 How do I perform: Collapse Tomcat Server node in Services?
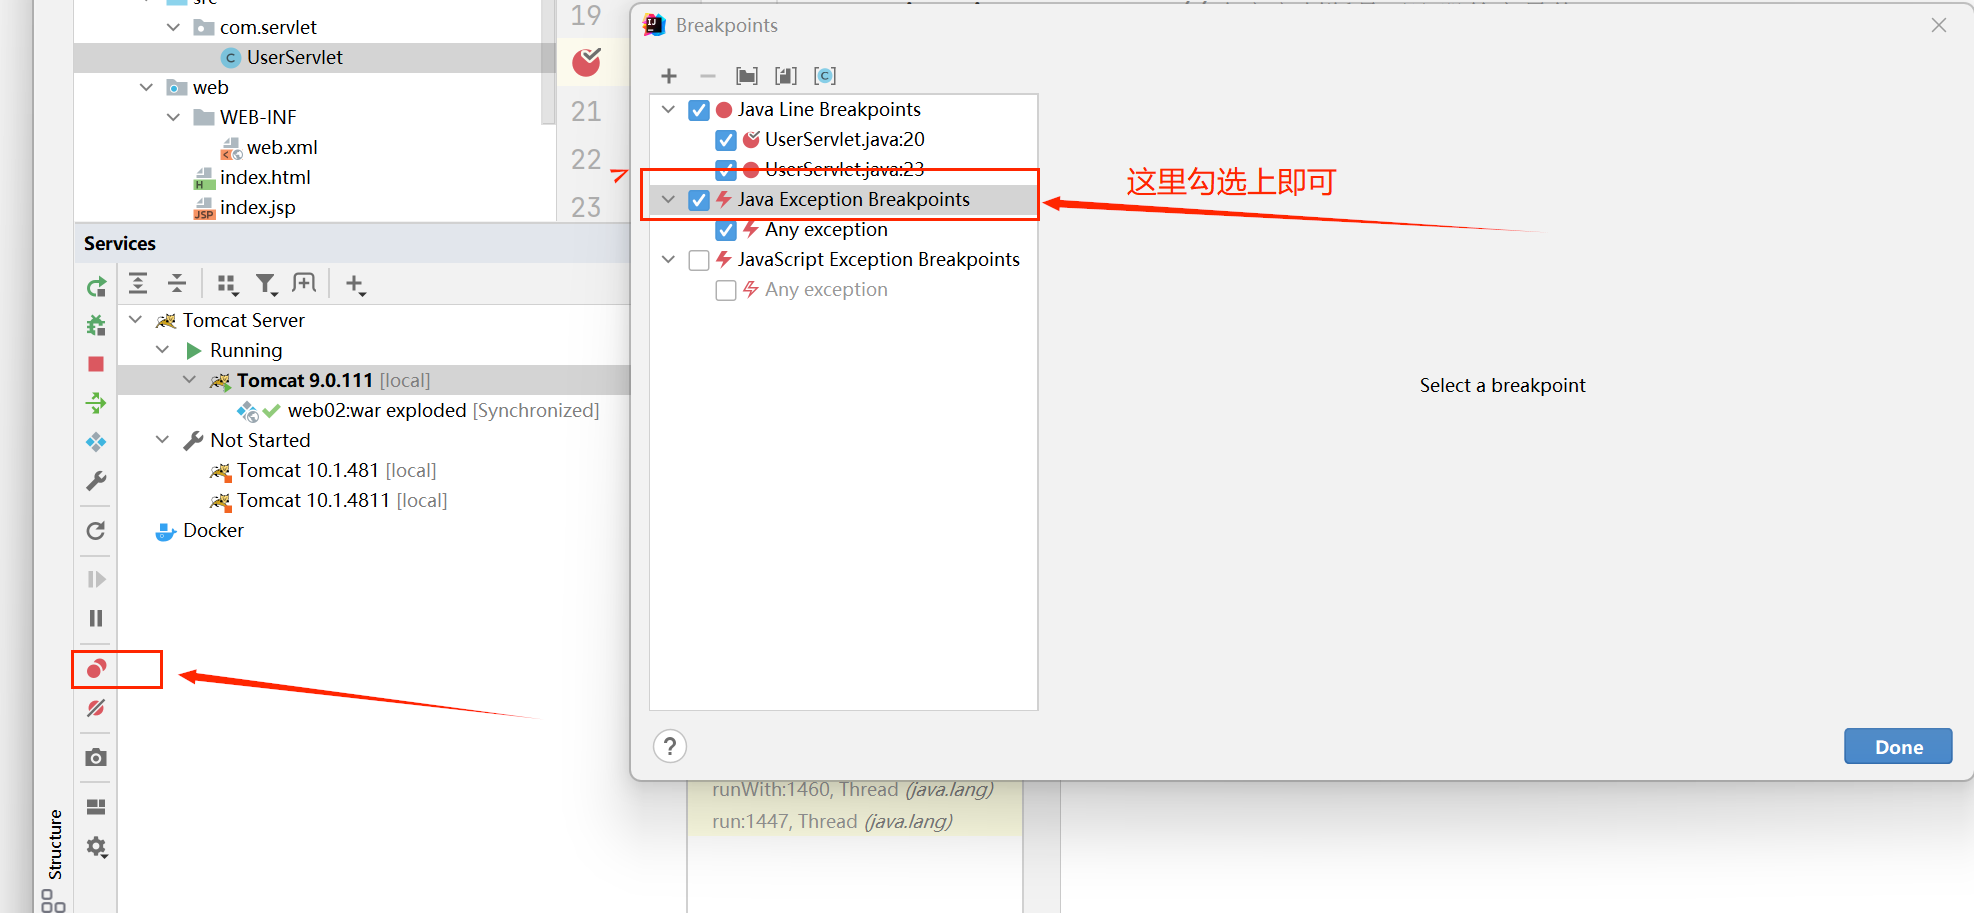point(136,320)
